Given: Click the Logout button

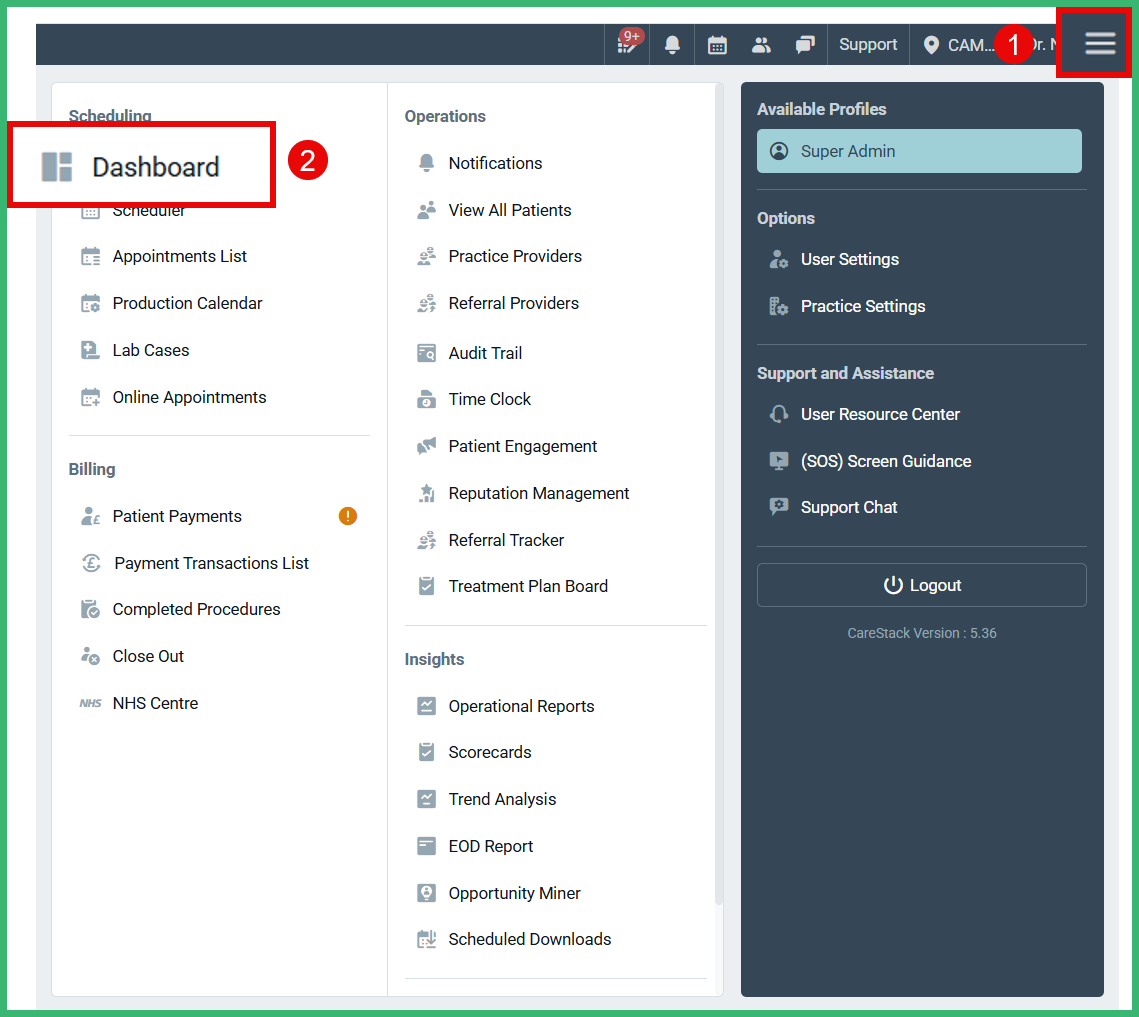Looking at the screenshot, I should [x=921, y=585].
